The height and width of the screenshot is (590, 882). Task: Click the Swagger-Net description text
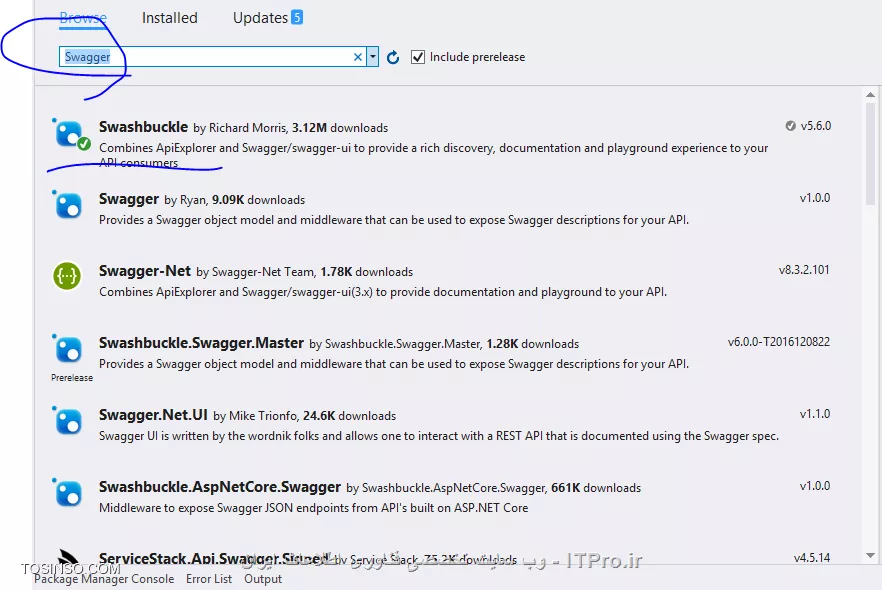[382, 292]
